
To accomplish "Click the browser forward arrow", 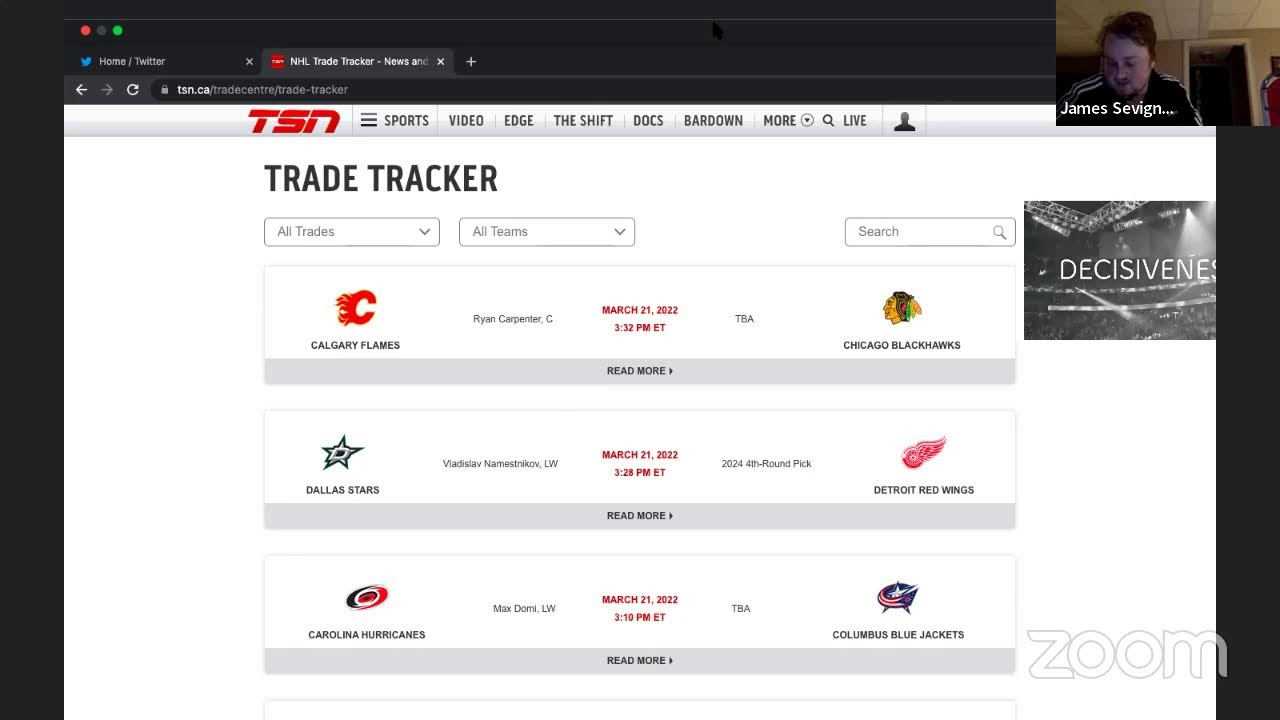I will 107,89.
